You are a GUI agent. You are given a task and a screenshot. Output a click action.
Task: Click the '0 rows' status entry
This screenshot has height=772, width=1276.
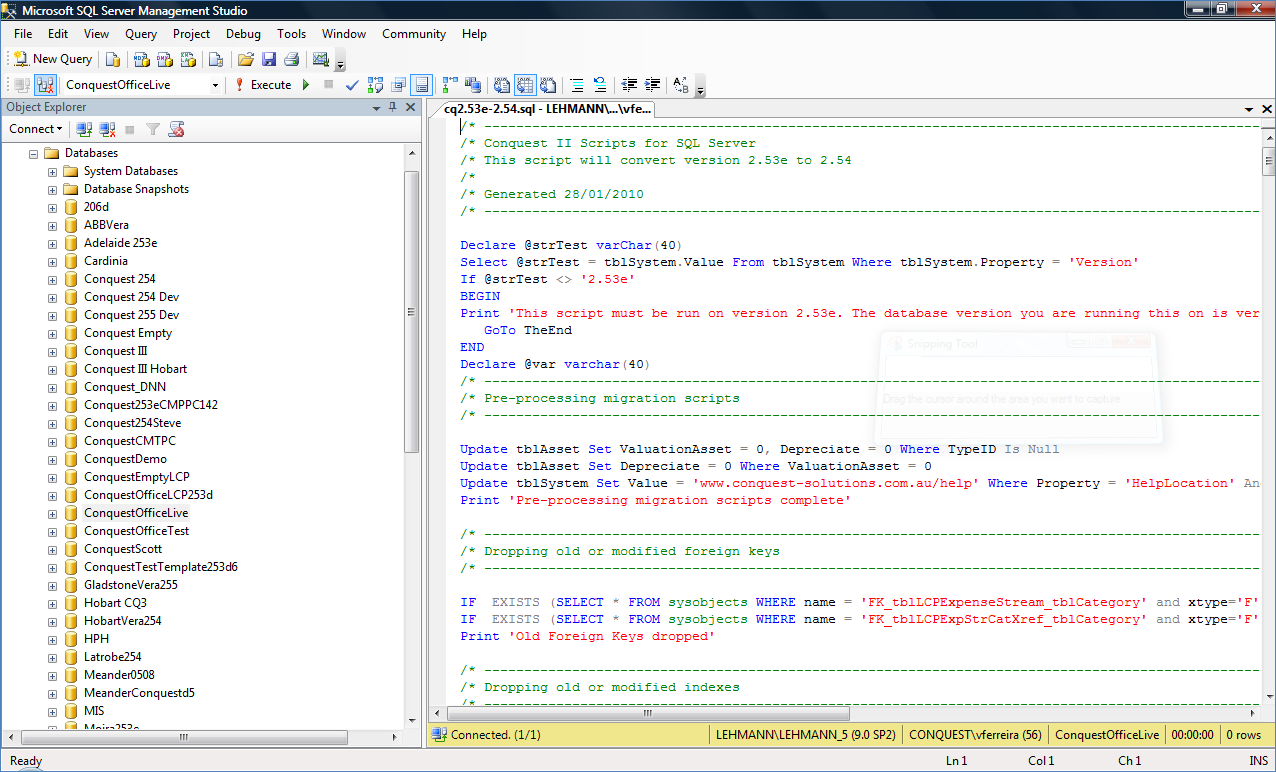1245,735
